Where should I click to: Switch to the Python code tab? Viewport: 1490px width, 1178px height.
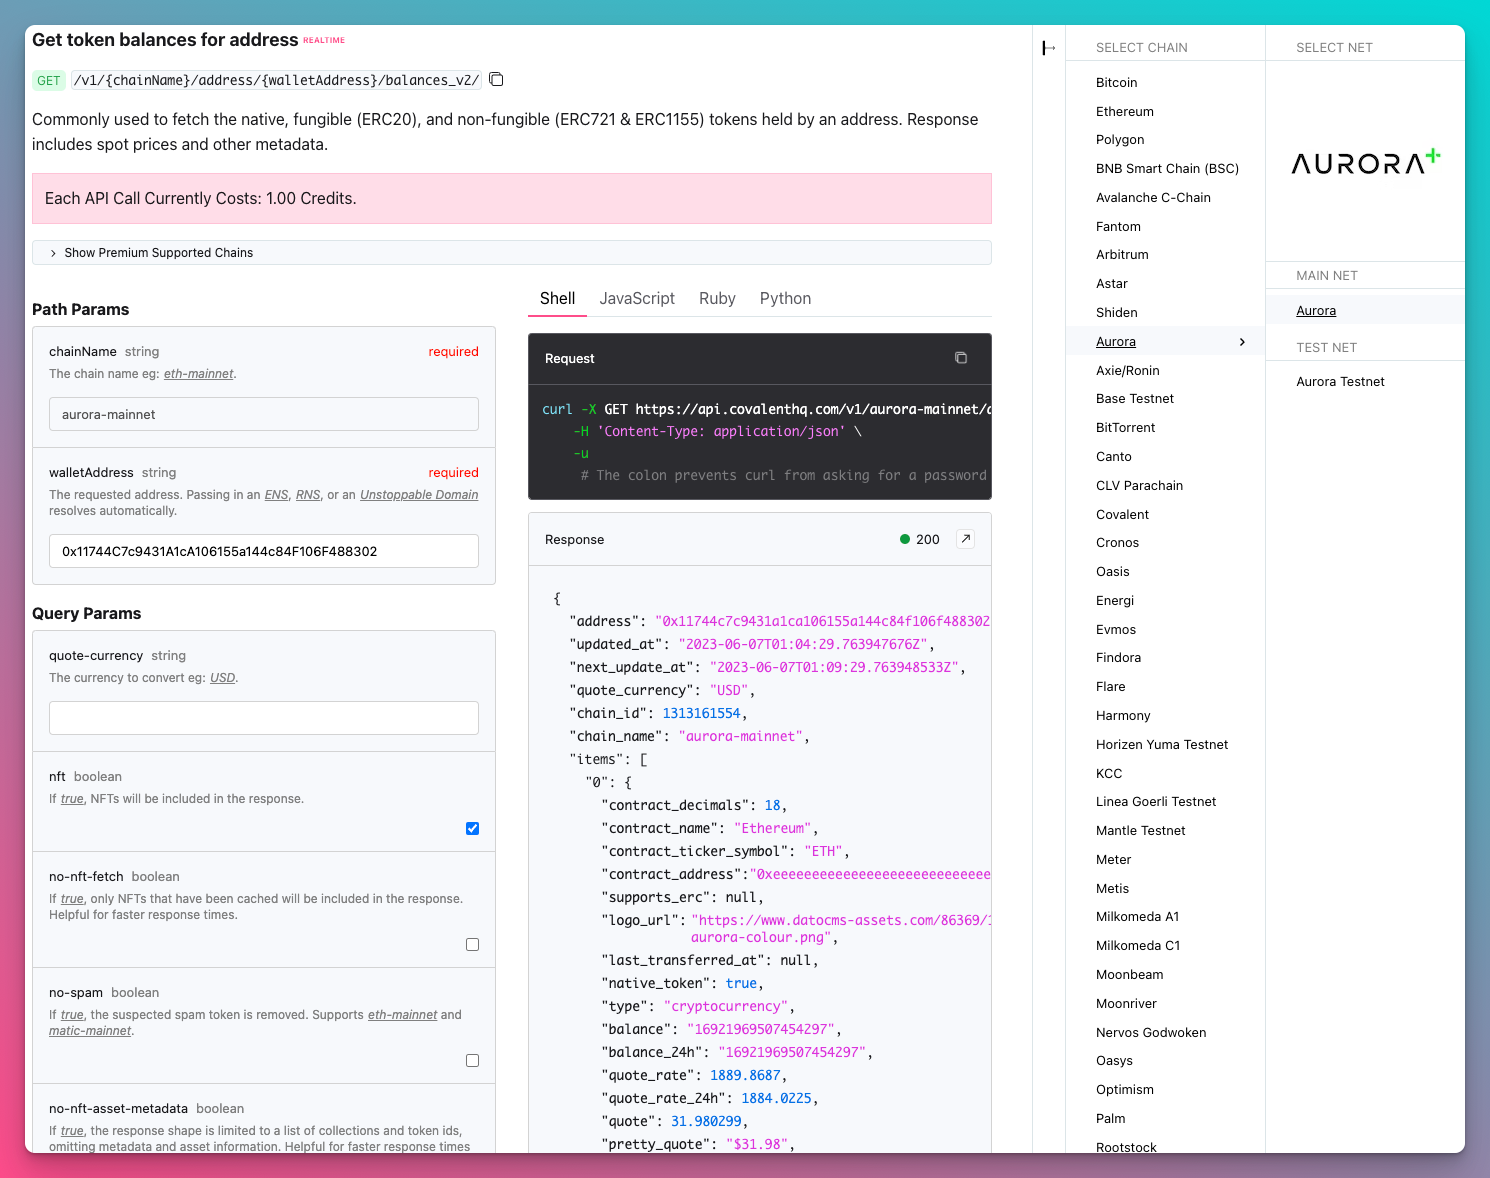785,299
